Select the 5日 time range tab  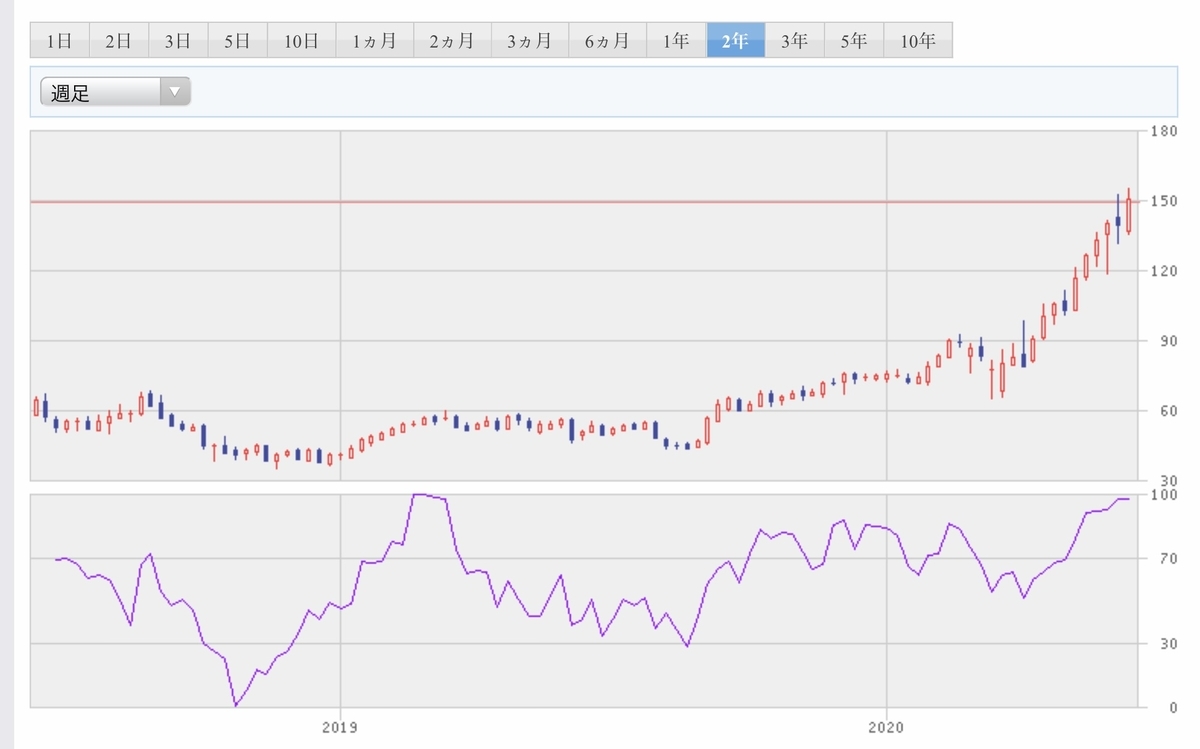point(237,41)
